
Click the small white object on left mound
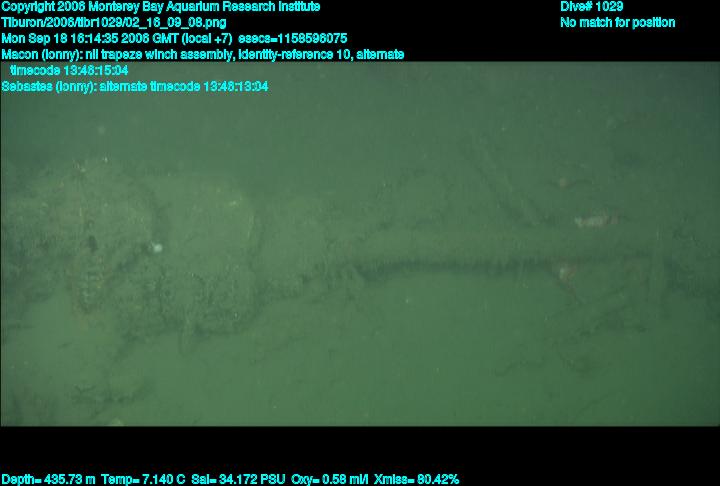(x=155, y=246)
